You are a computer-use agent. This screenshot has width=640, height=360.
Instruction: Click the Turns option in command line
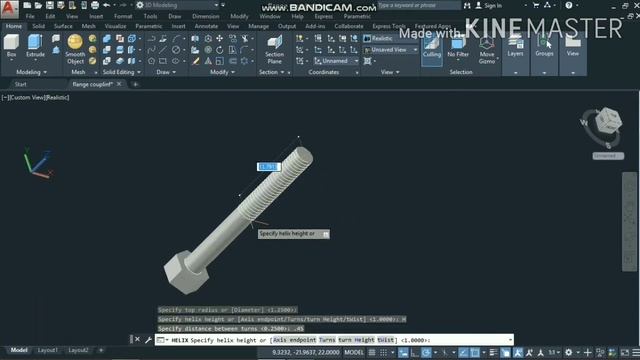pos(327,340)
